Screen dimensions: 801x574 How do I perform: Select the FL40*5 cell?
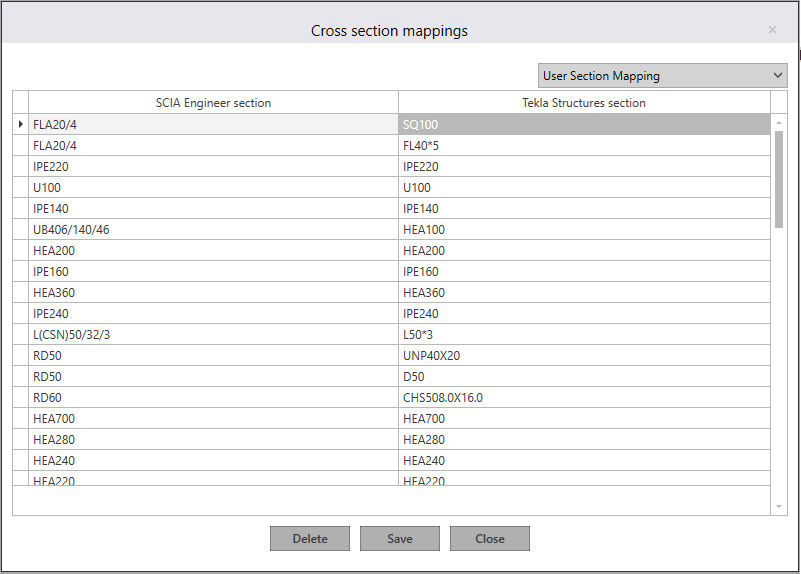(x=584, y=146)
